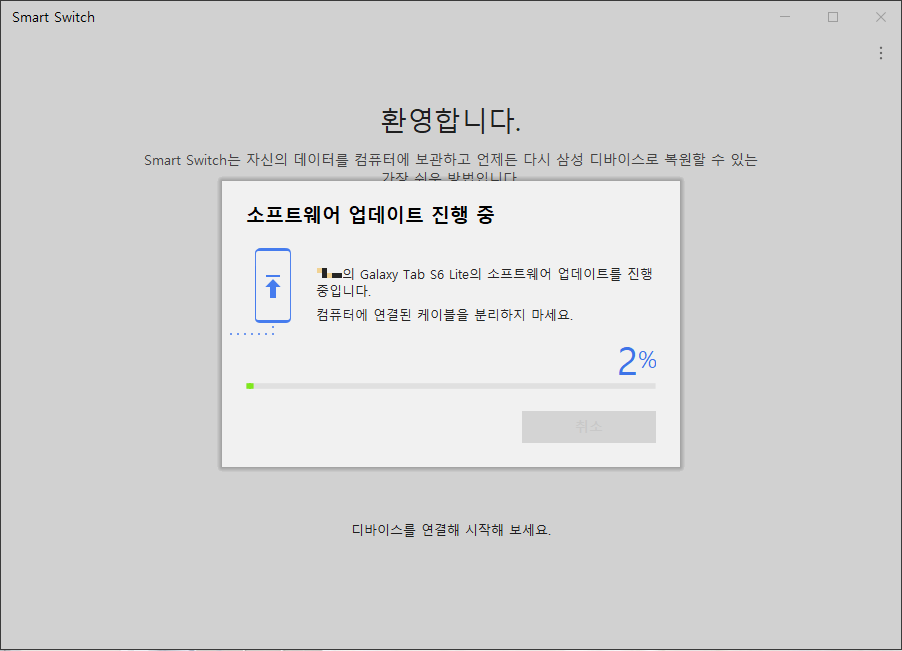Click the 케이블을 분리하지 마세요 warning text
Viewport: 902px width, 651px height.
tap(445, 315)
